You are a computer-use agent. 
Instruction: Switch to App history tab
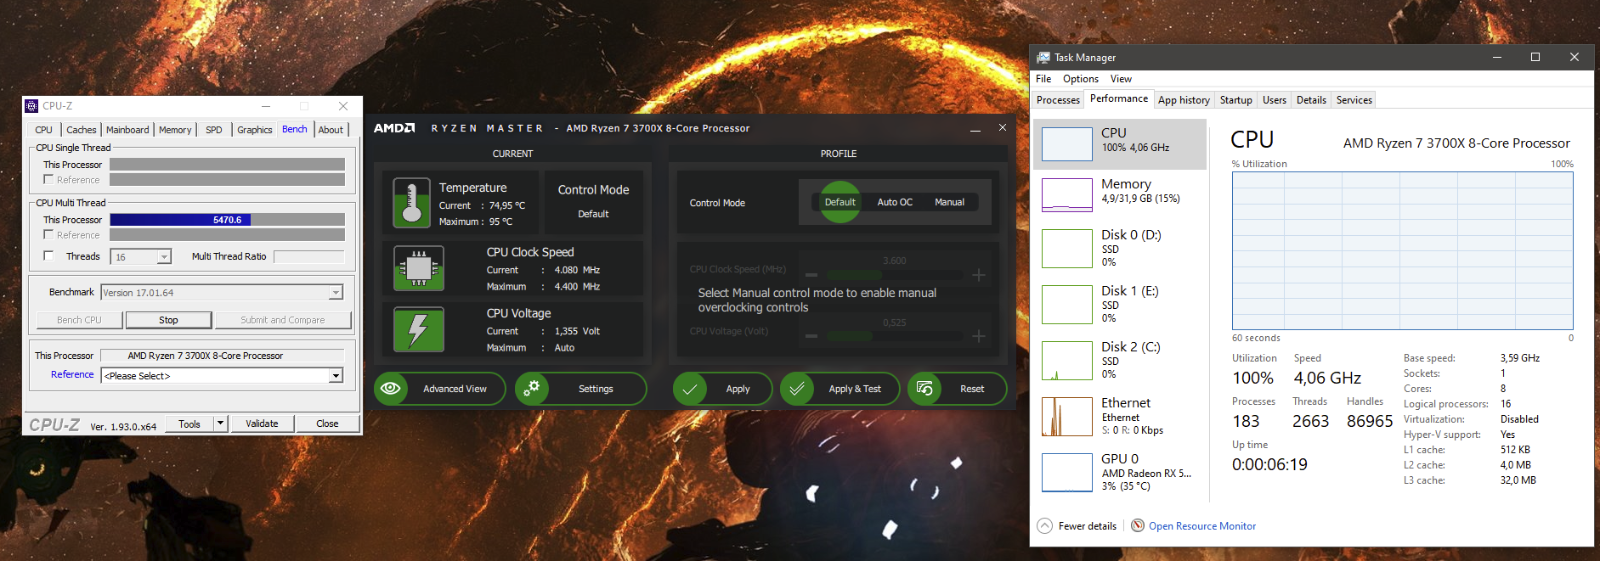[1184, 100]
